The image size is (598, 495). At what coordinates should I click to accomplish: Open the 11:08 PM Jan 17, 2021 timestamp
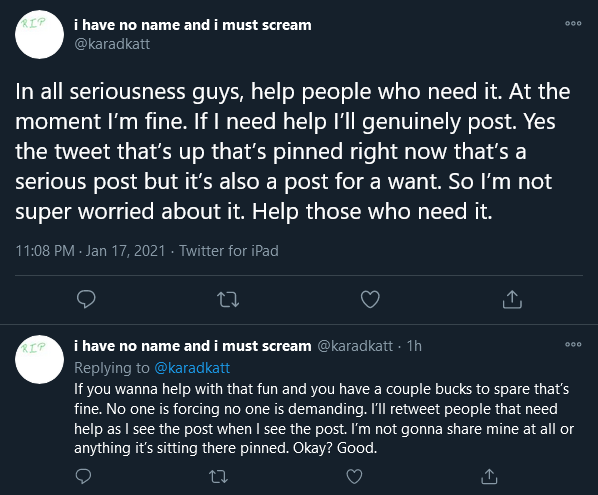click(x=90, y=251)
